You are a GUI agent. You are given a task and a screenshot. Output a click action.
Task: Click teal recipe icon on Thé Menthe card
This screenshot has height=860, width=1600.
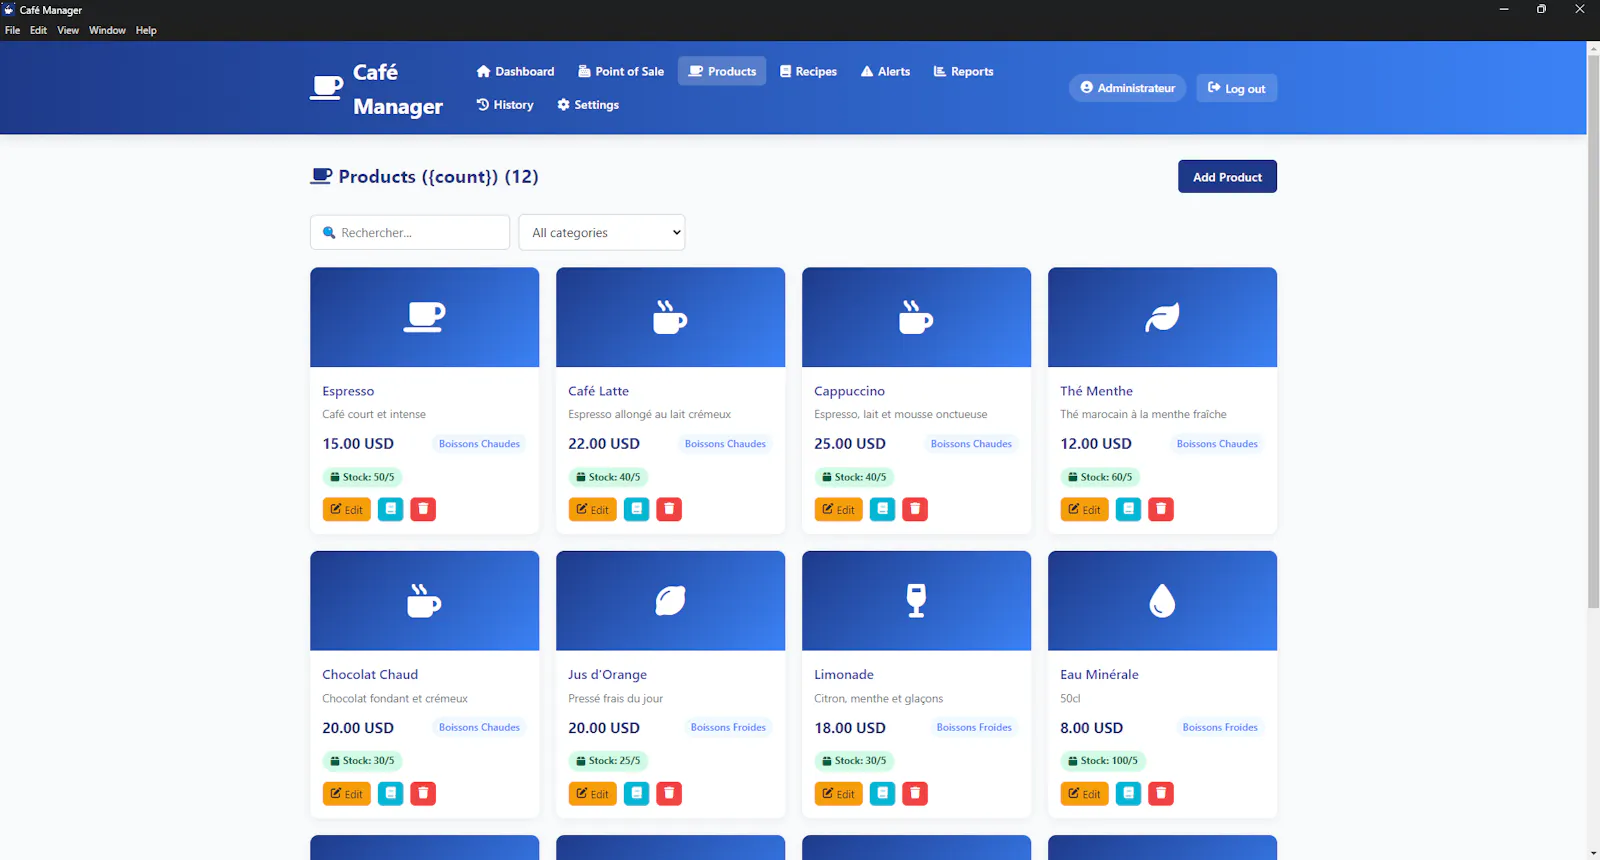point(1129,509)
